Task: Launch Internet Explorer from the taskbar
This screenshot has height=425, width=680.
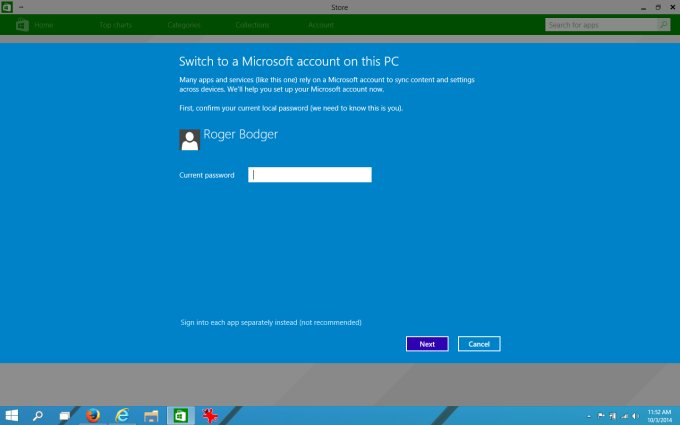Action: (122, 416)
